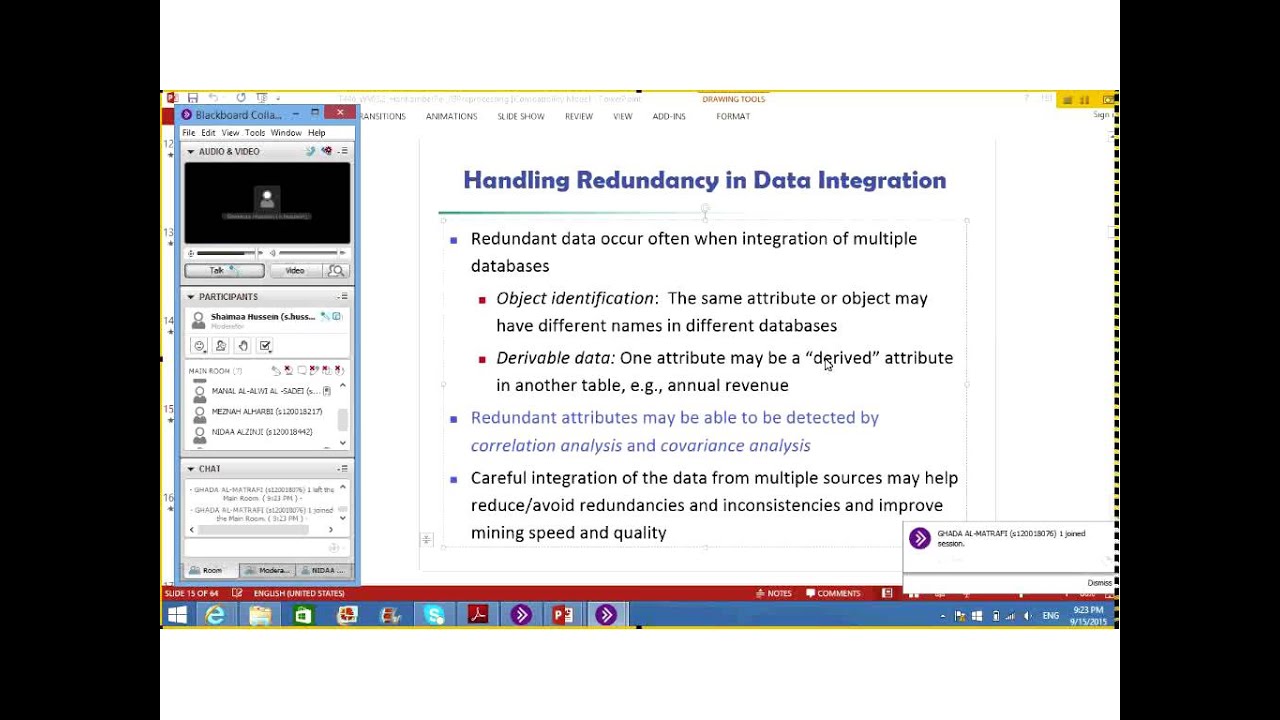Open Adobe Acrobat Reader from taskbar
Image resolution: width=1280 pixels, height=720 pixels.
[478, 616]
